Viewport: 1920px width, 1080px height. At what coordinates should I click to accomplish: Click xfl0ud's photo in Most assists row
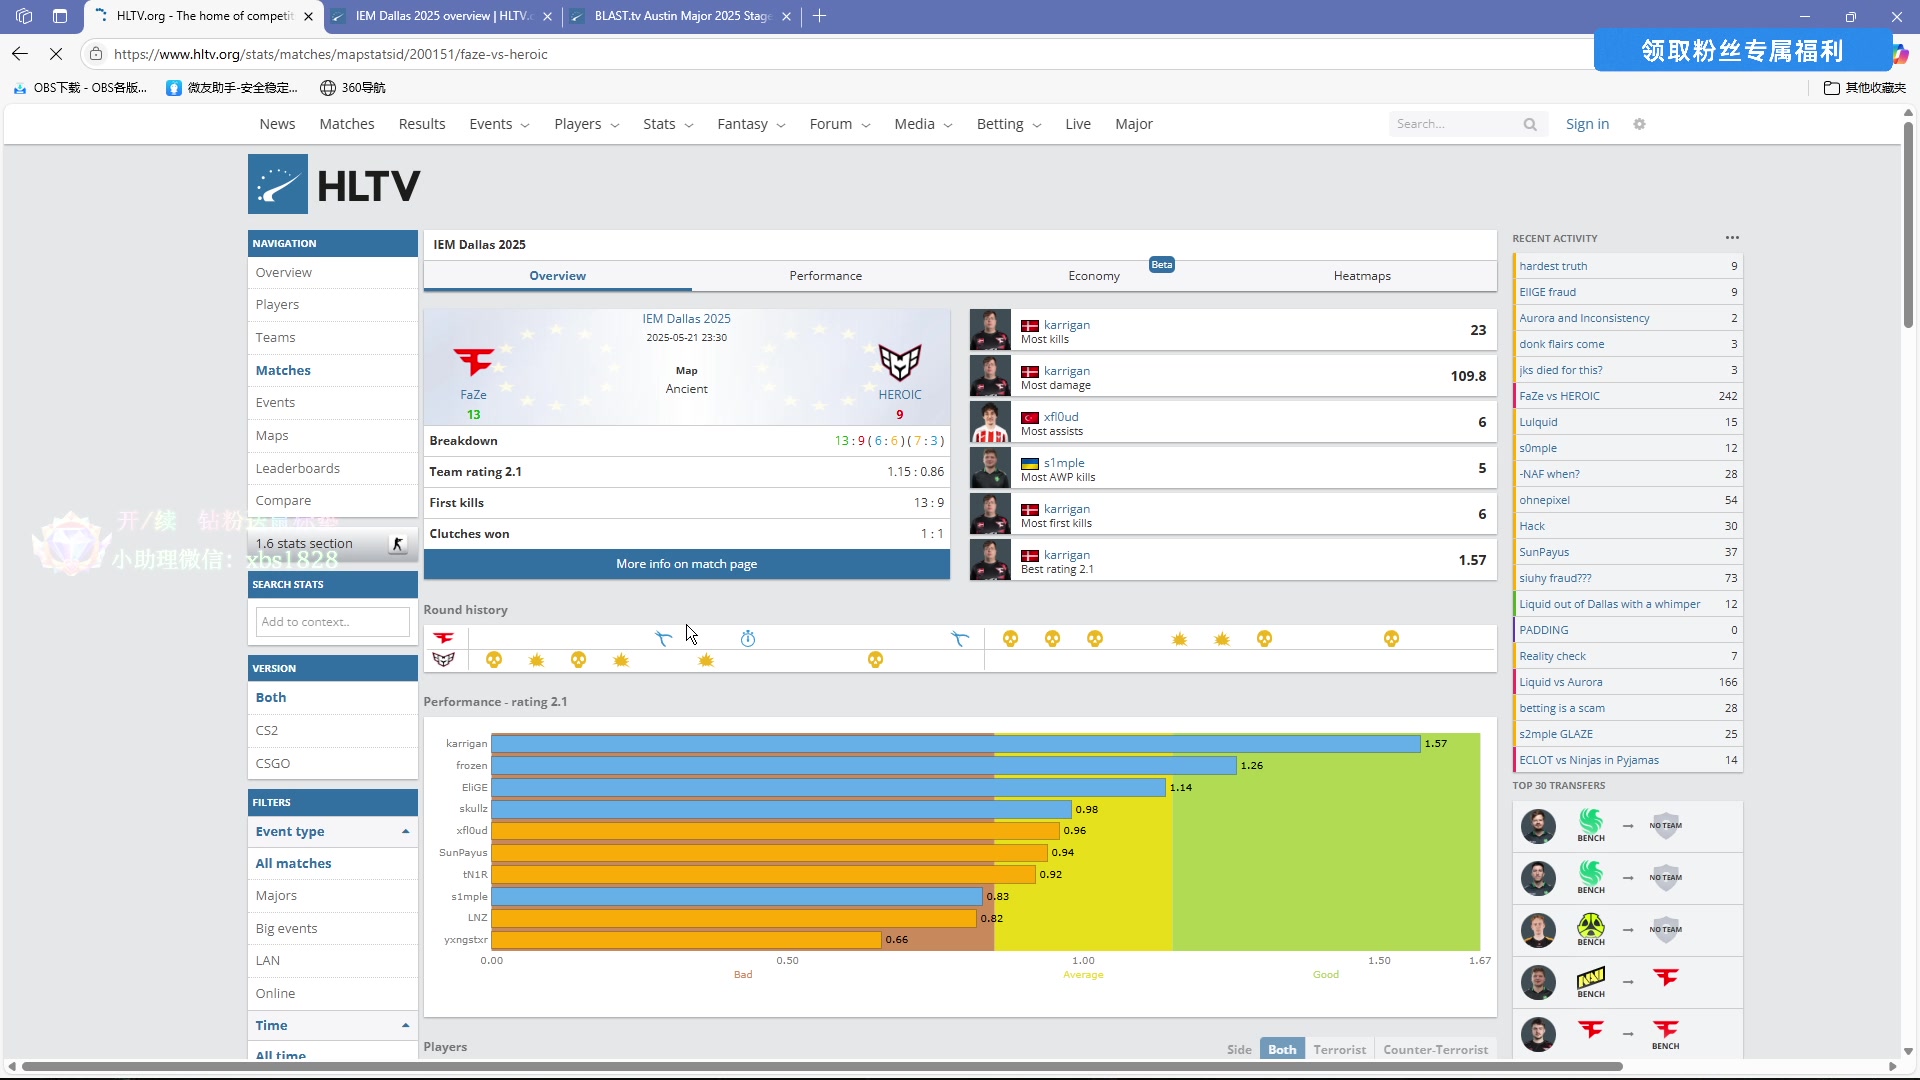[x=990, y=422]
